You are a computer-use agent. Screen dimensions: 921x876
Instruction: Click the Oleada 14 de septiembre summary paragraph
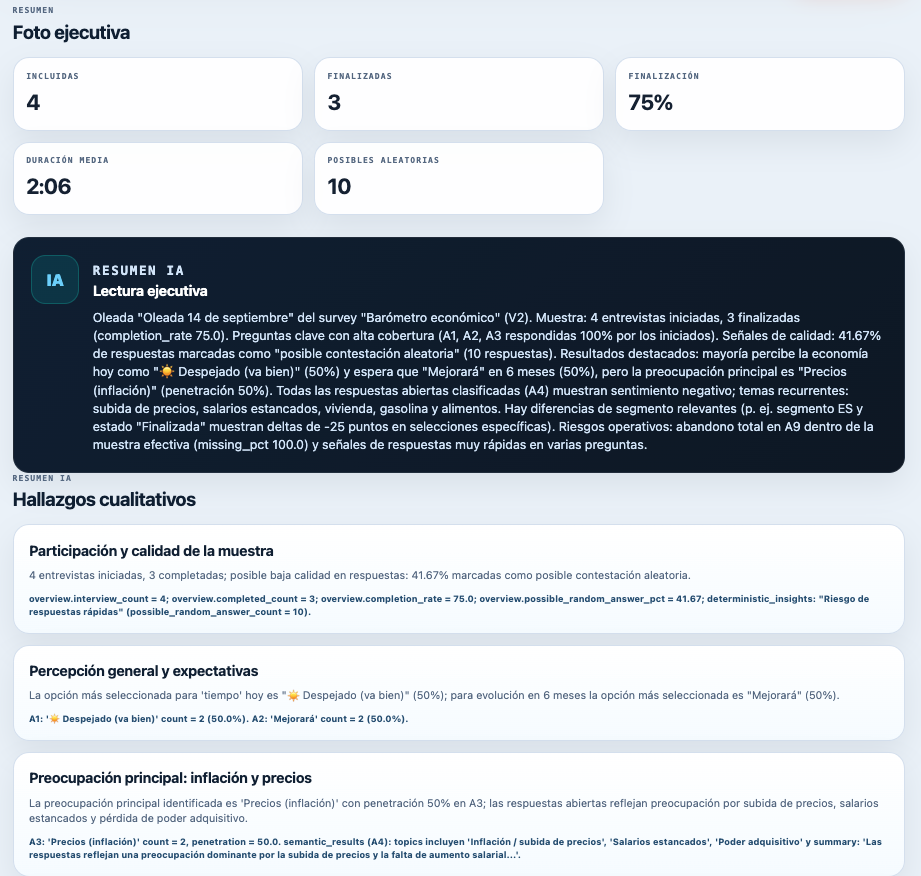pos(486,381)
